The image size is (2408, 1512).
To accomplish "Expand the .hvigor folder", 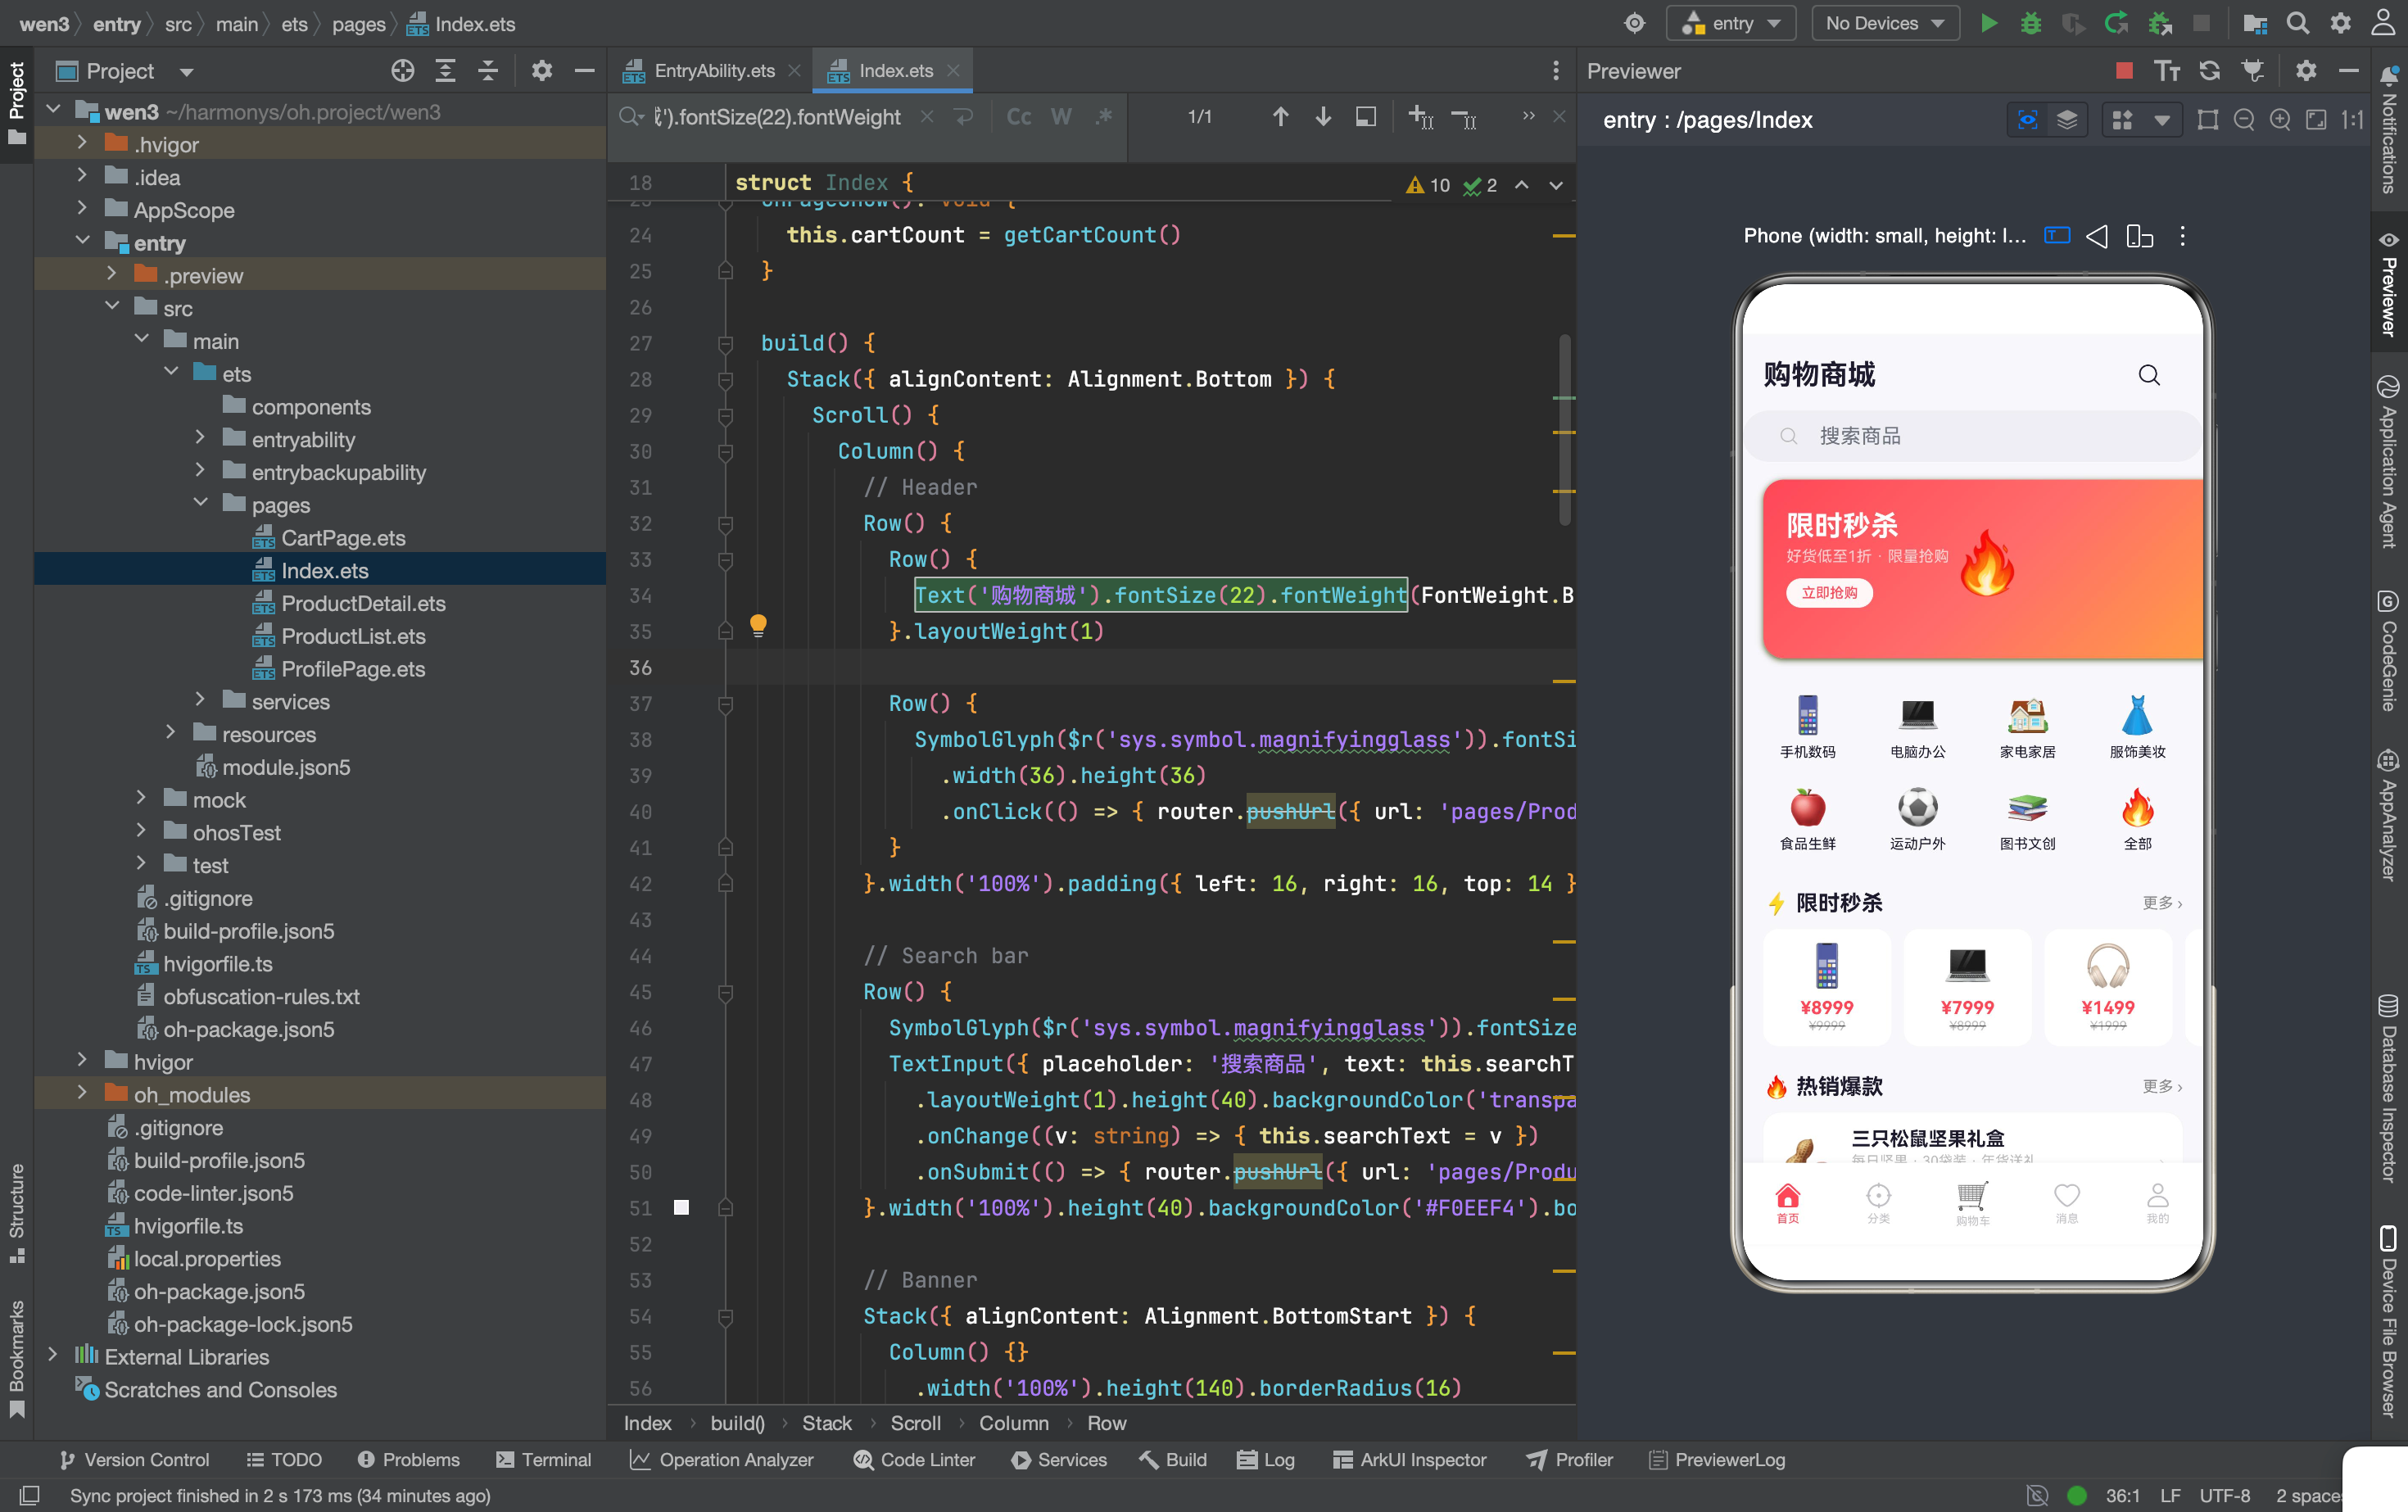I will click(x=82, y=144).
